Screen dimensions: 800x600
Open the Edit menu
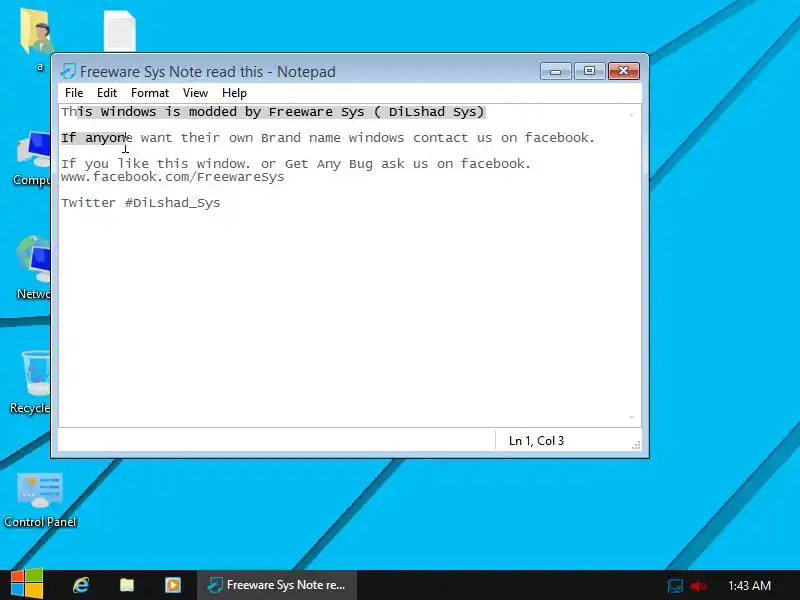click(107, 93)
